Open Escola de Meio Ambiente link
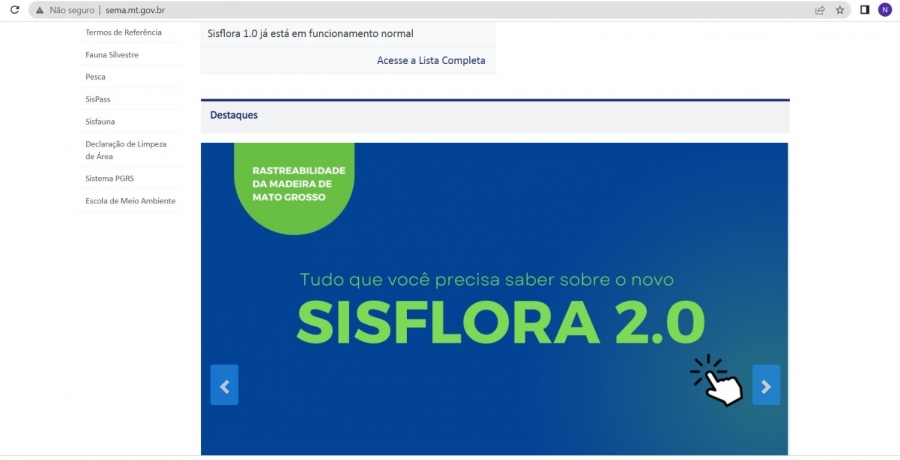The width and height of the screenshot is (900, 460). (130, 200)
